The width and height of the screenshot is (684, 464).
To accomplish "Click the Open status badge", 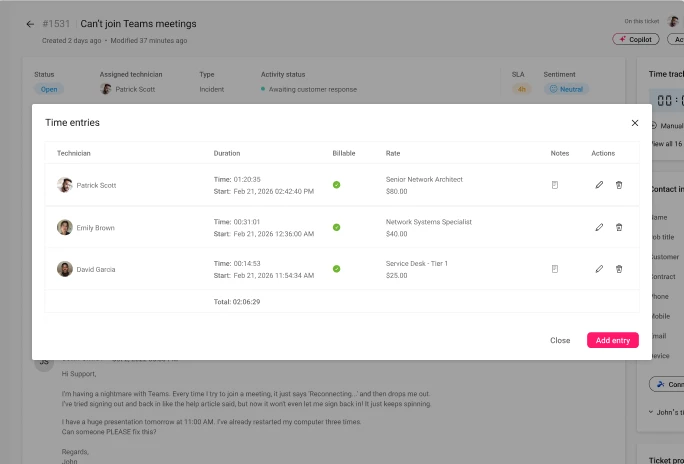I will (x=49, y=89).
